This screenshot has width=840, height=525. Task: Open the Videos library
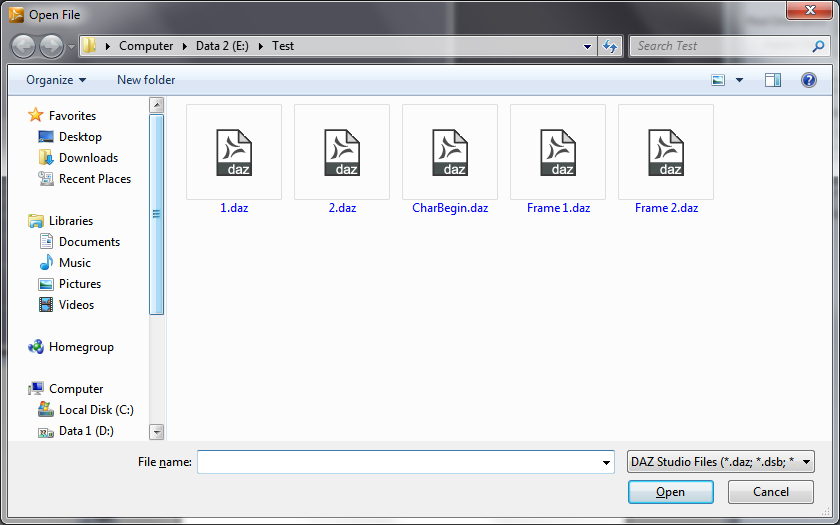click(x=77, y=304)
